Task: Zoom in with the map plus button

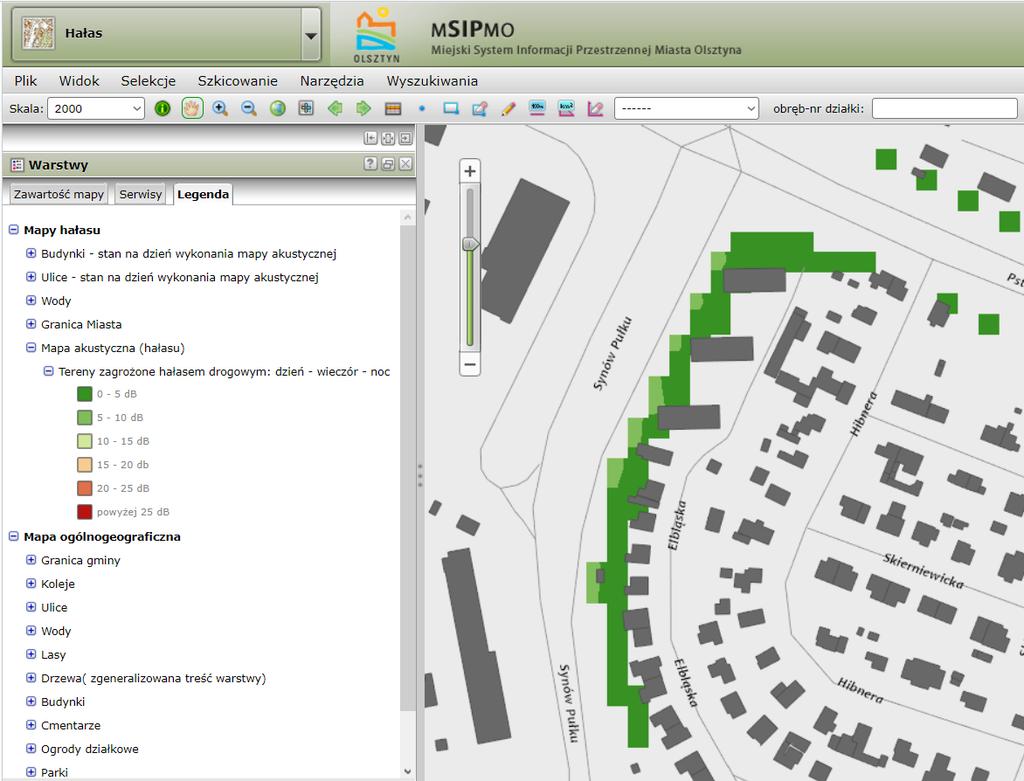Action: tap(470, 171)
